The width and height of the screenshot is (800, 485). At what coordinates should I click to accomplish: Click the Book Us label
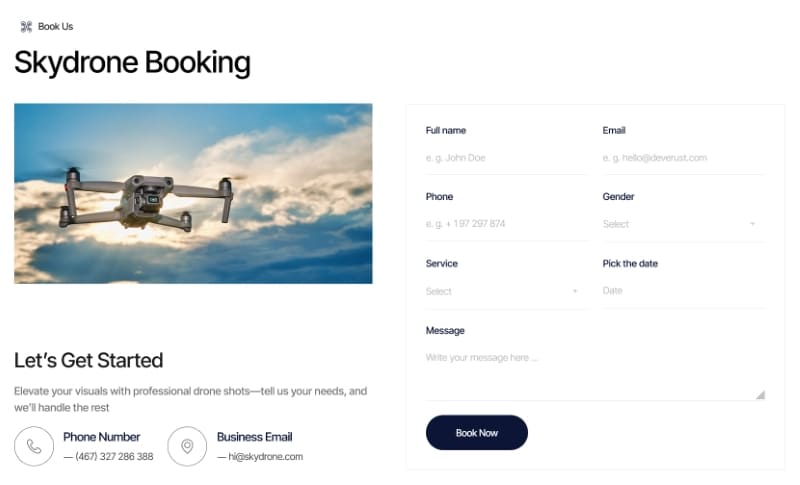pos(55,26)
